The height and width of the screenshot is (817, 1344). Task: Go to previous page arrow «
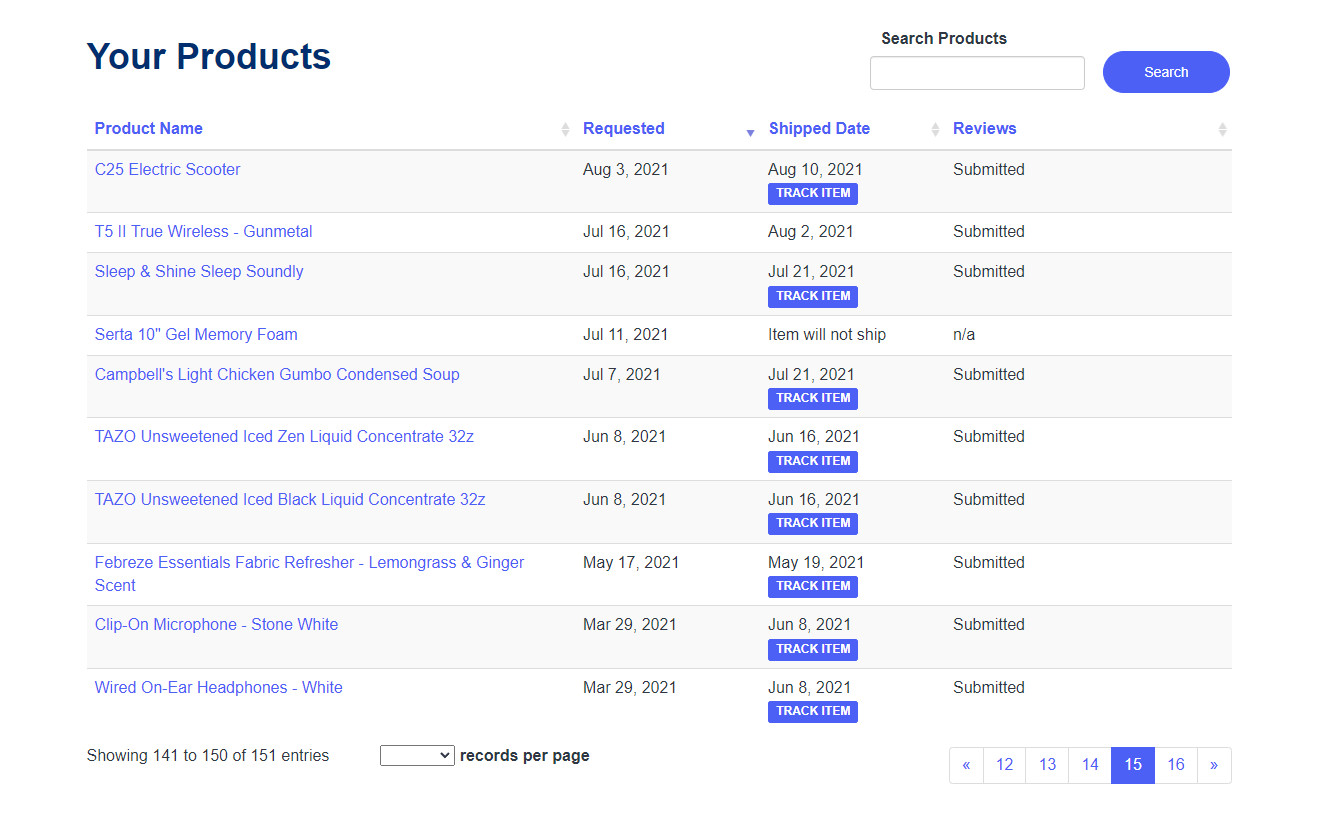tap(966, 765)
